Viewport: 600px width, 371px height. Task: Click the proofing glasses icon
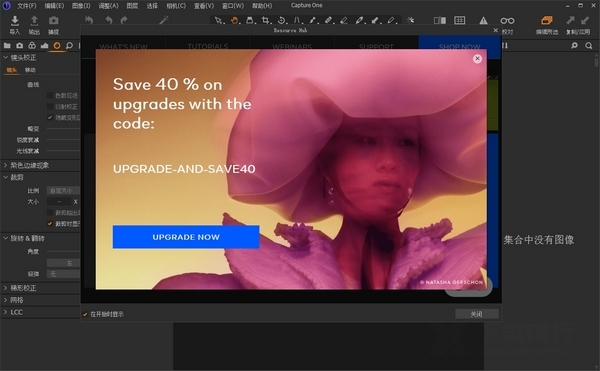coord(507,21)
